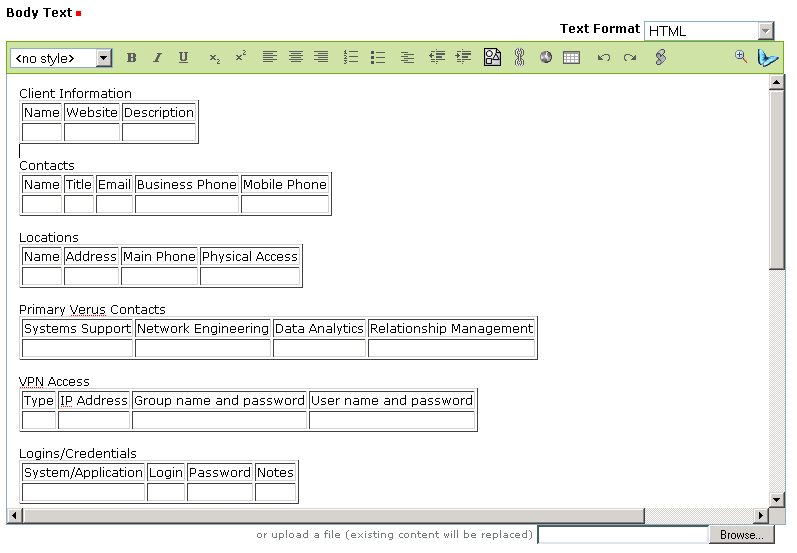Click the empty cell under Website column
Screen dimensions: 797x553
click(92, 132)
